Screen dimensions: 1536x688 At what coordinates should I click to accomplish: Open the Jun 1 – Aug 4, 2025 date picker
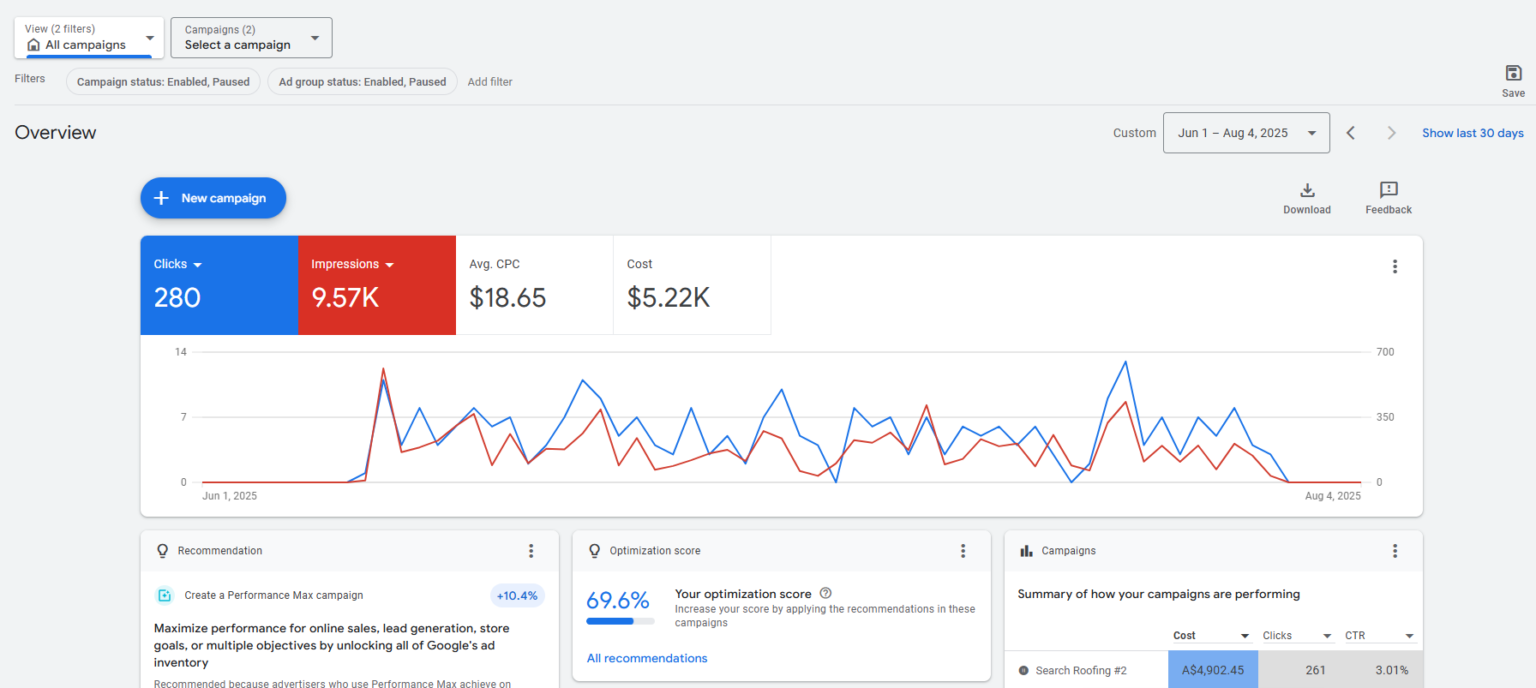[x=1245, y=133]
